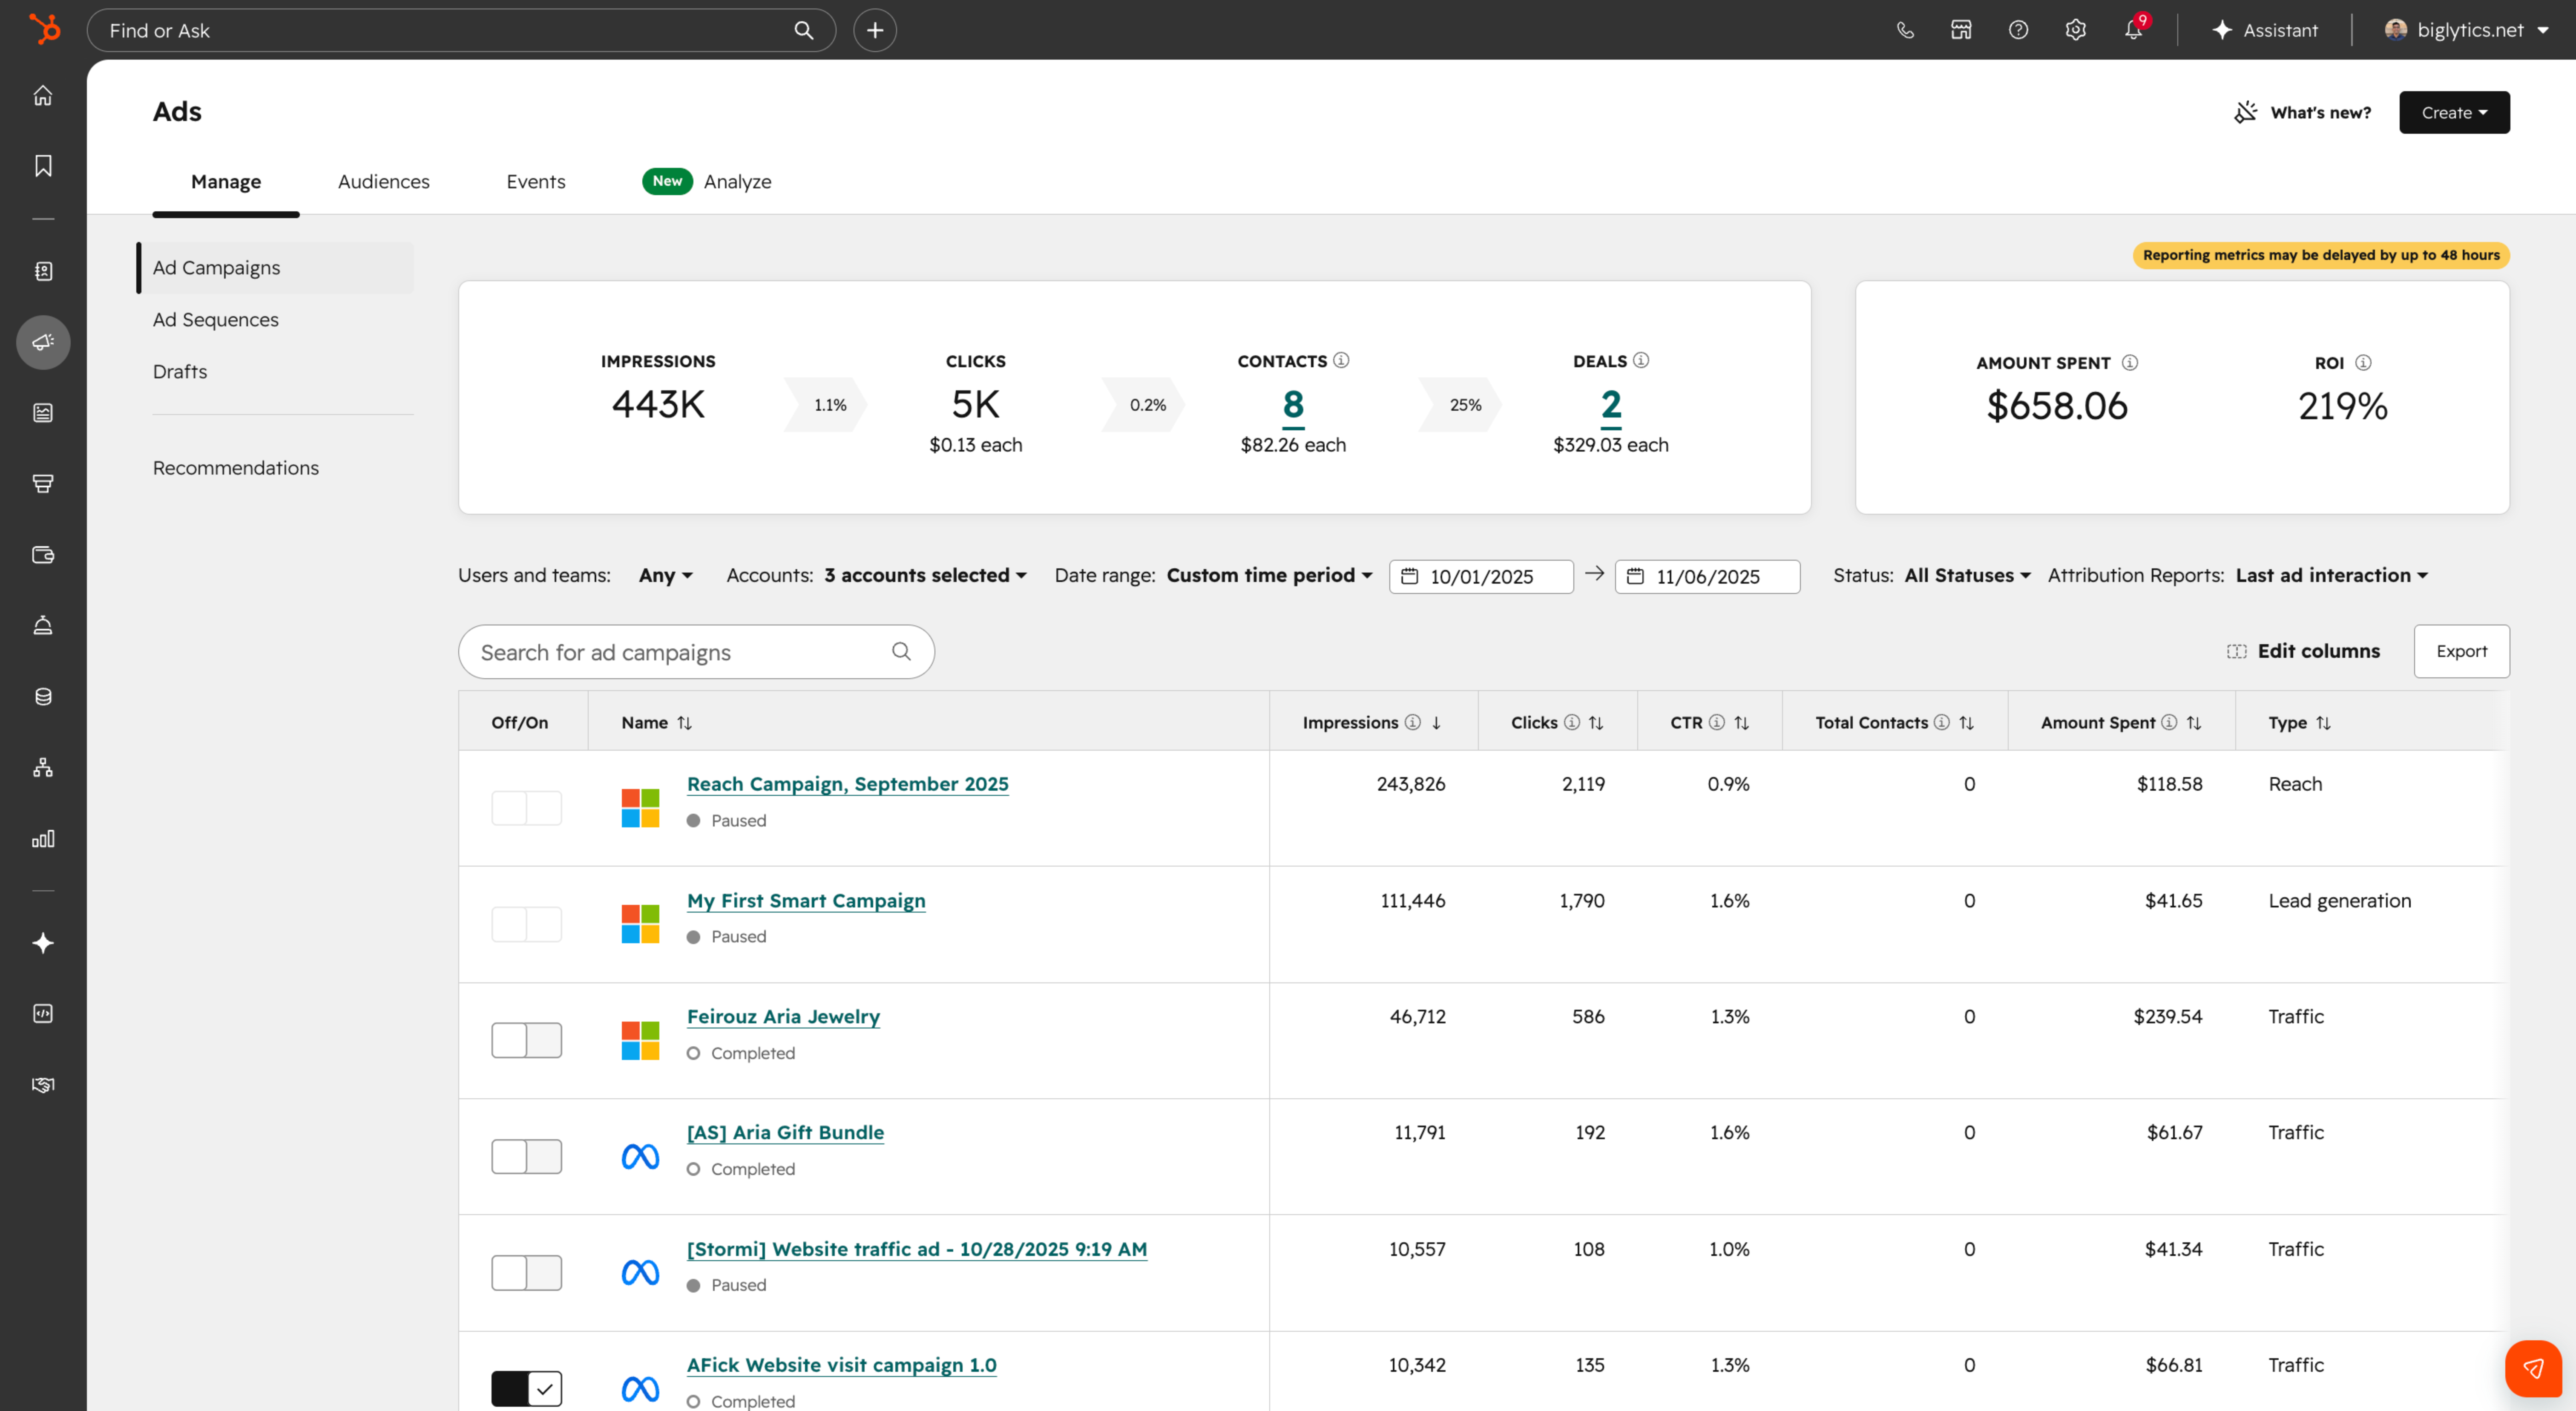Sort the table by Type arrows
The image size is (2576, 1411).
[2323, 722]
